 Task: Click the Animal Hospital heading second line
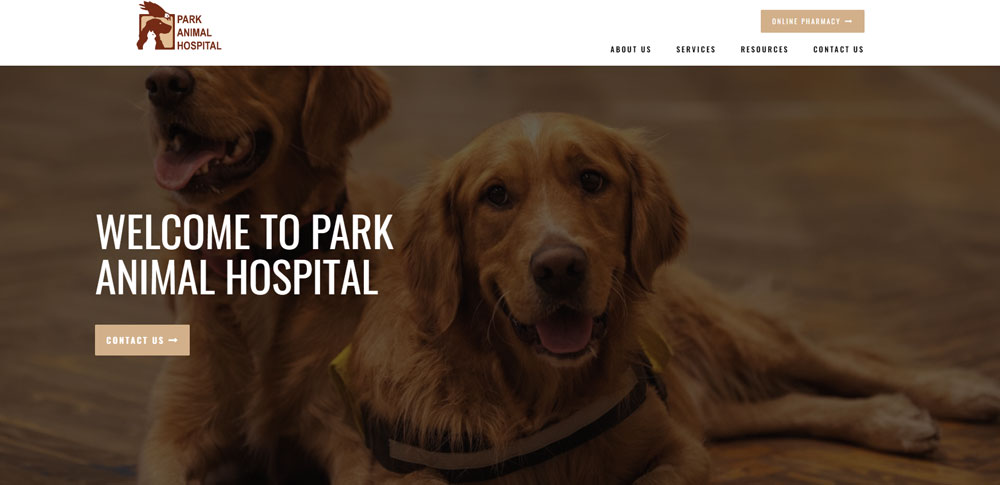[237, 277]
